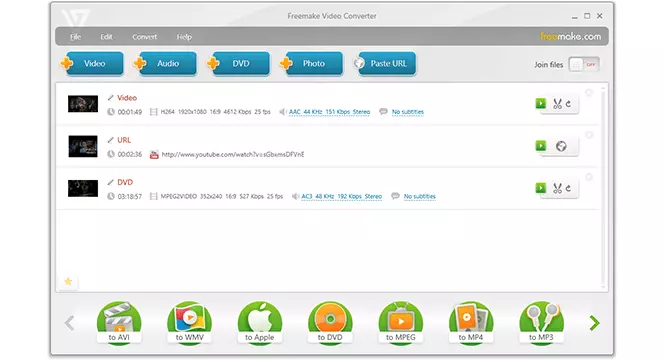This screenshot has height=360, width=664.
Task: Open the globe icon on the URL row
Action: tap(561, 146)
